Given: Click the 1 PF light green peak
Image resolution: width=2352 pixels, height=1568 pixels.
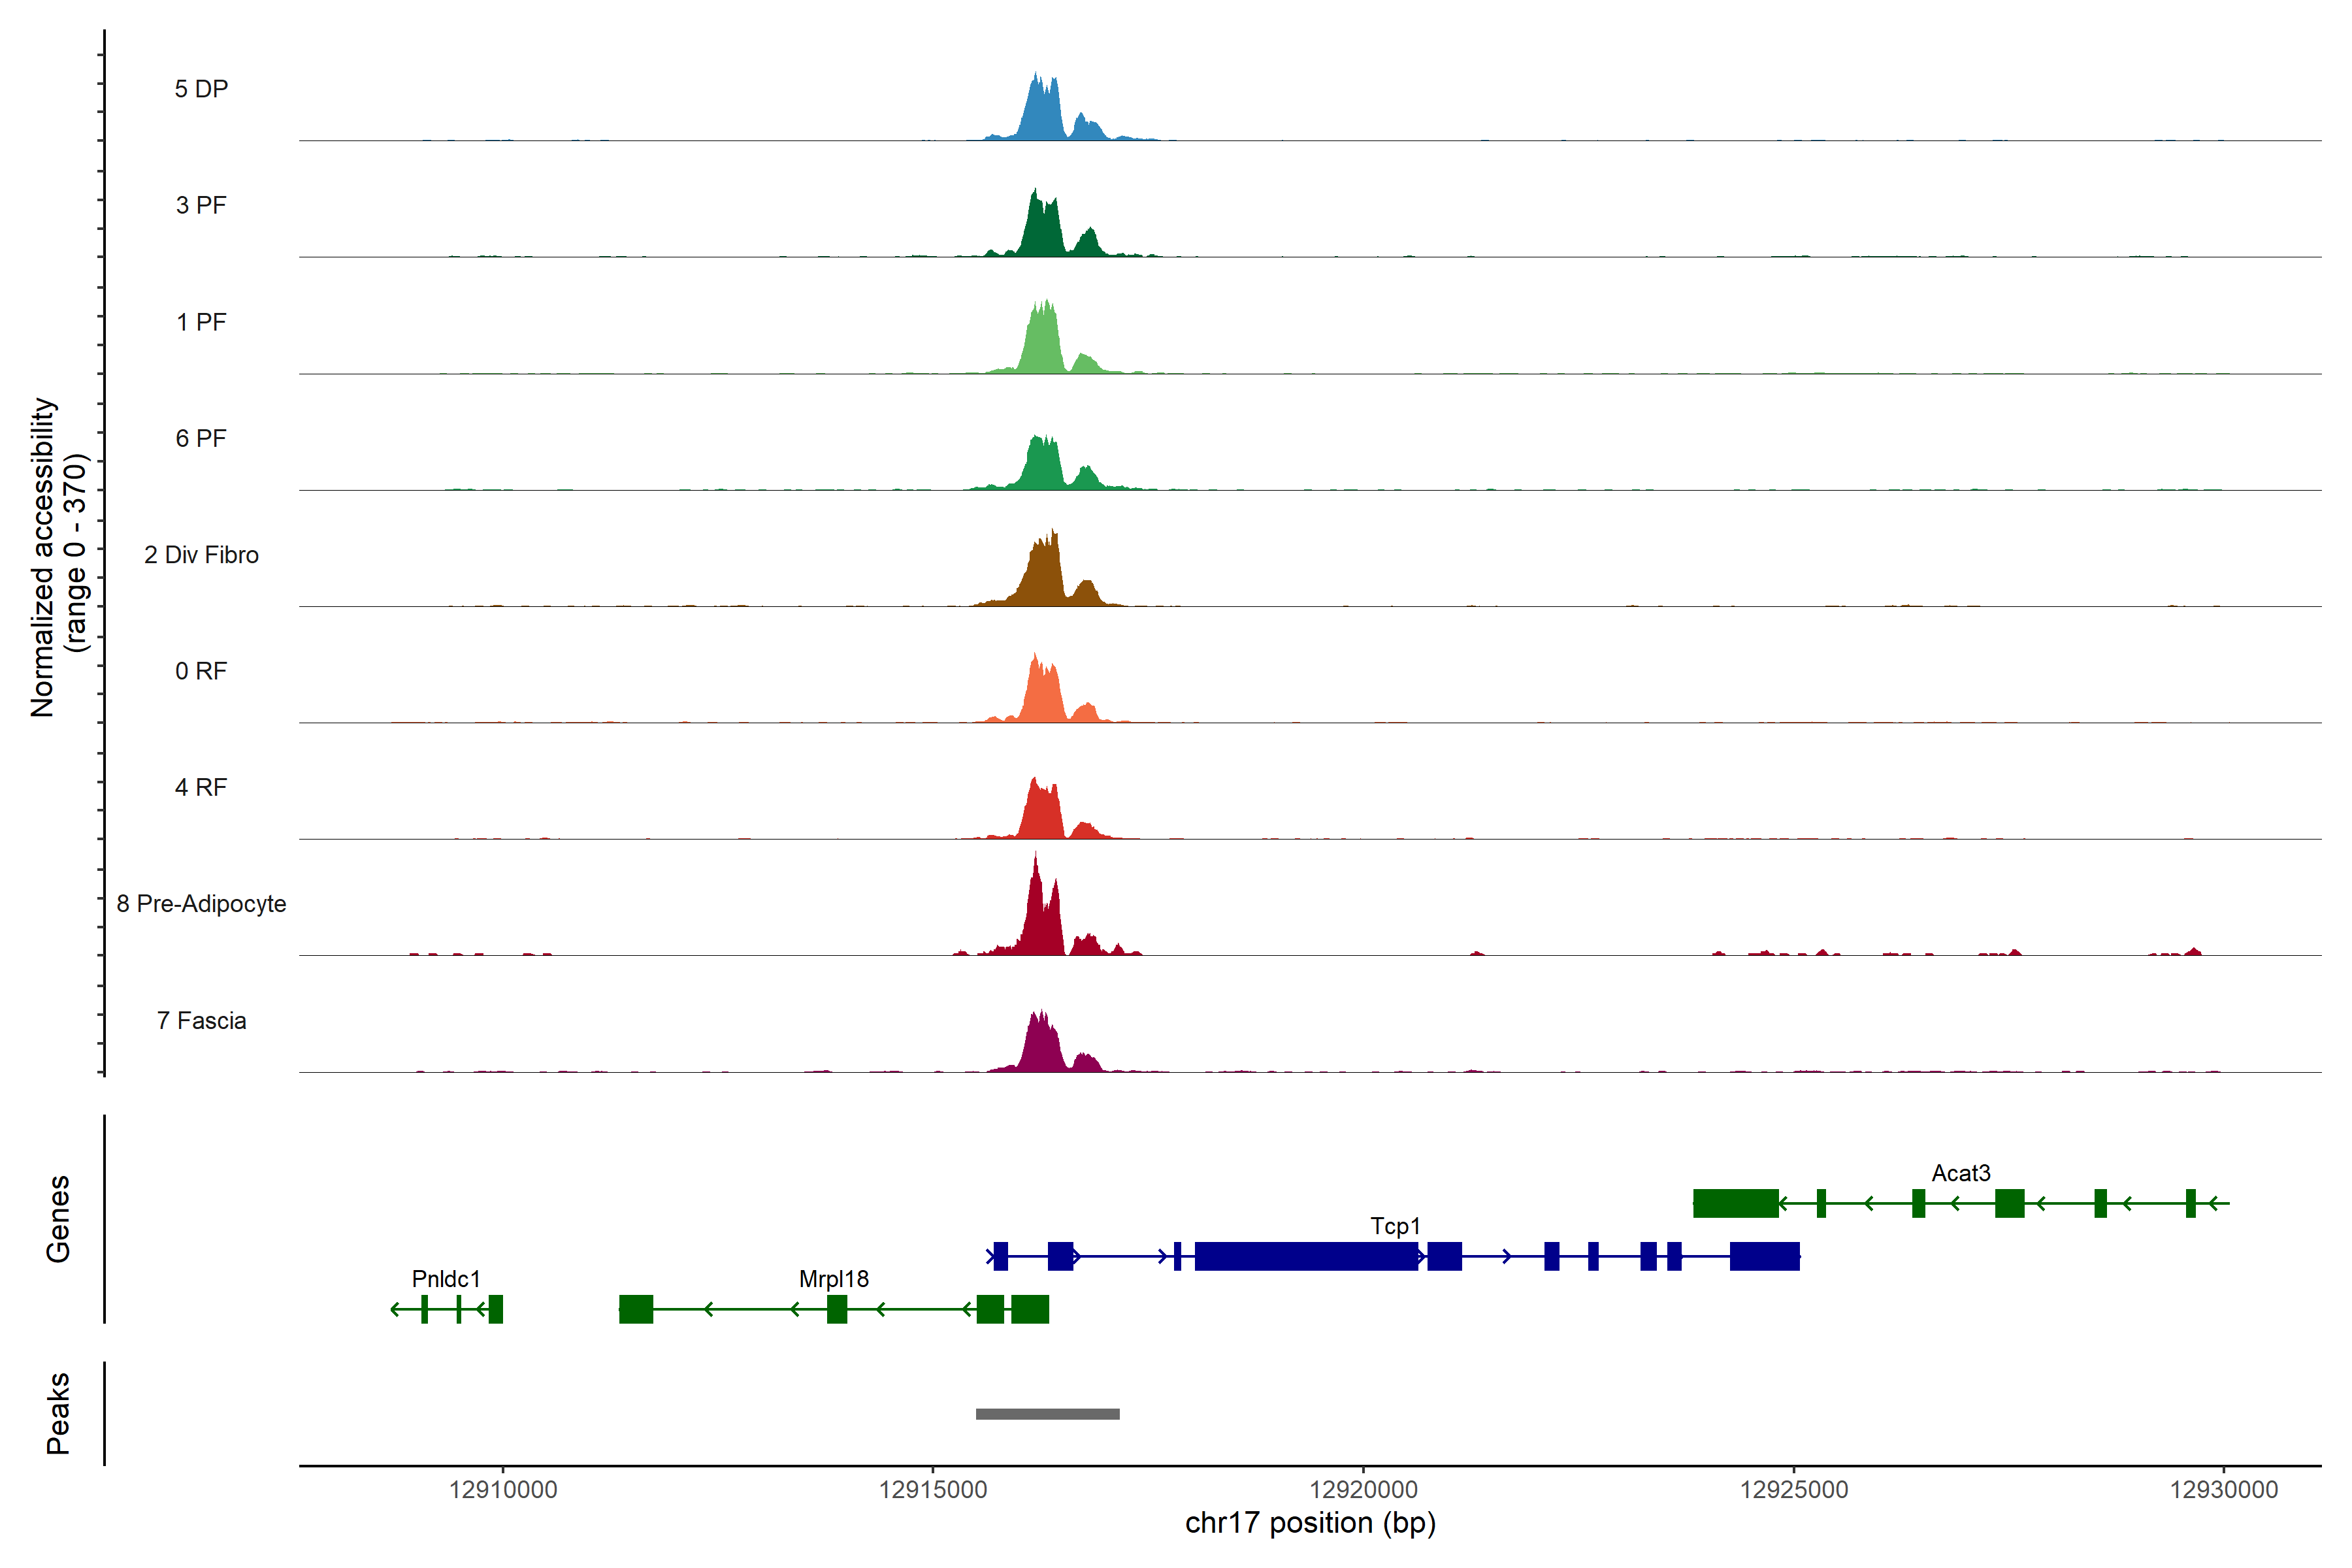Looking at the screenshot, I should tap(1042, 345).
